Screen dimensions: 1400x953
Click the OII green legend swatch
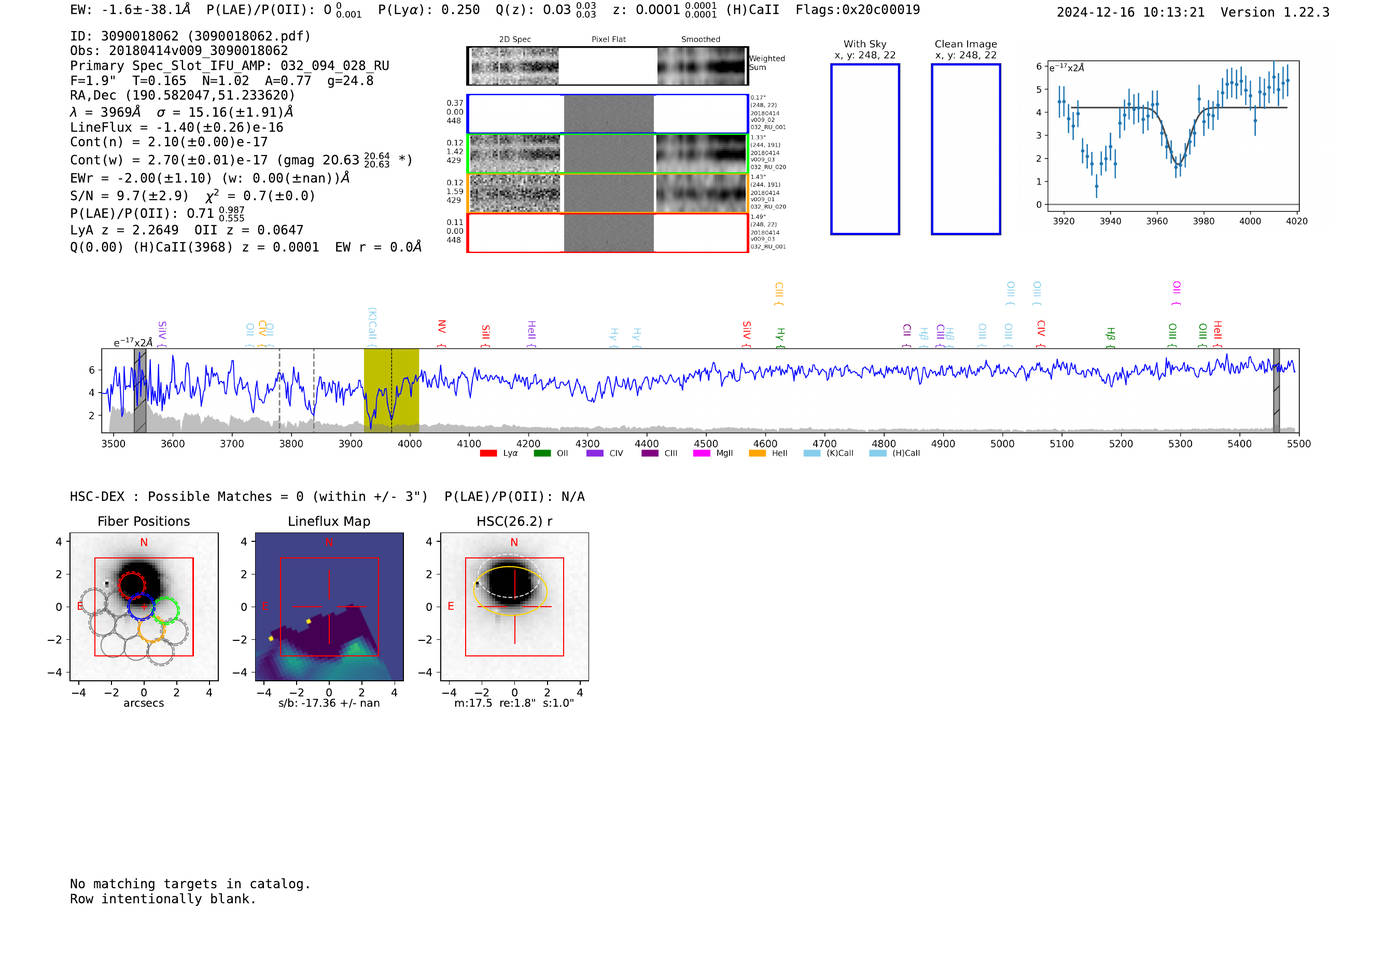click(x=542, y=454)
